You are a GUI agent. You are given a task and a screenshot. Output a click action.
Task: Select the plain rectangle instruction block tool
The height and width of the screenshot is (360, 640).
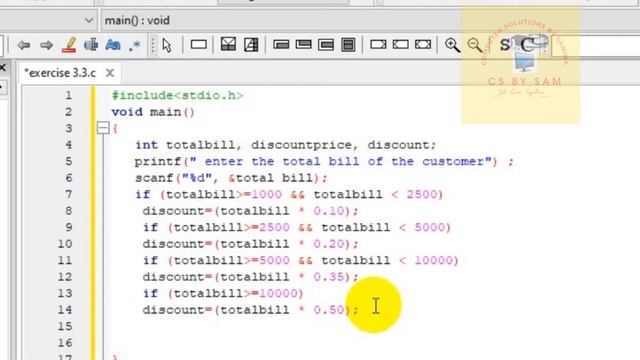198,44
